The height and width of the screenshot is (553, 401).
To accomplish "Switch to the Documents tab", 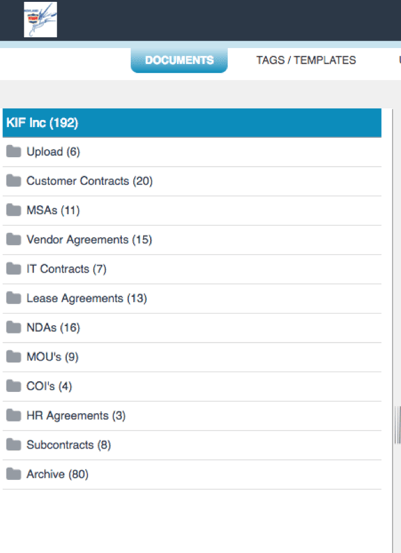I will (x=179, y=60).
